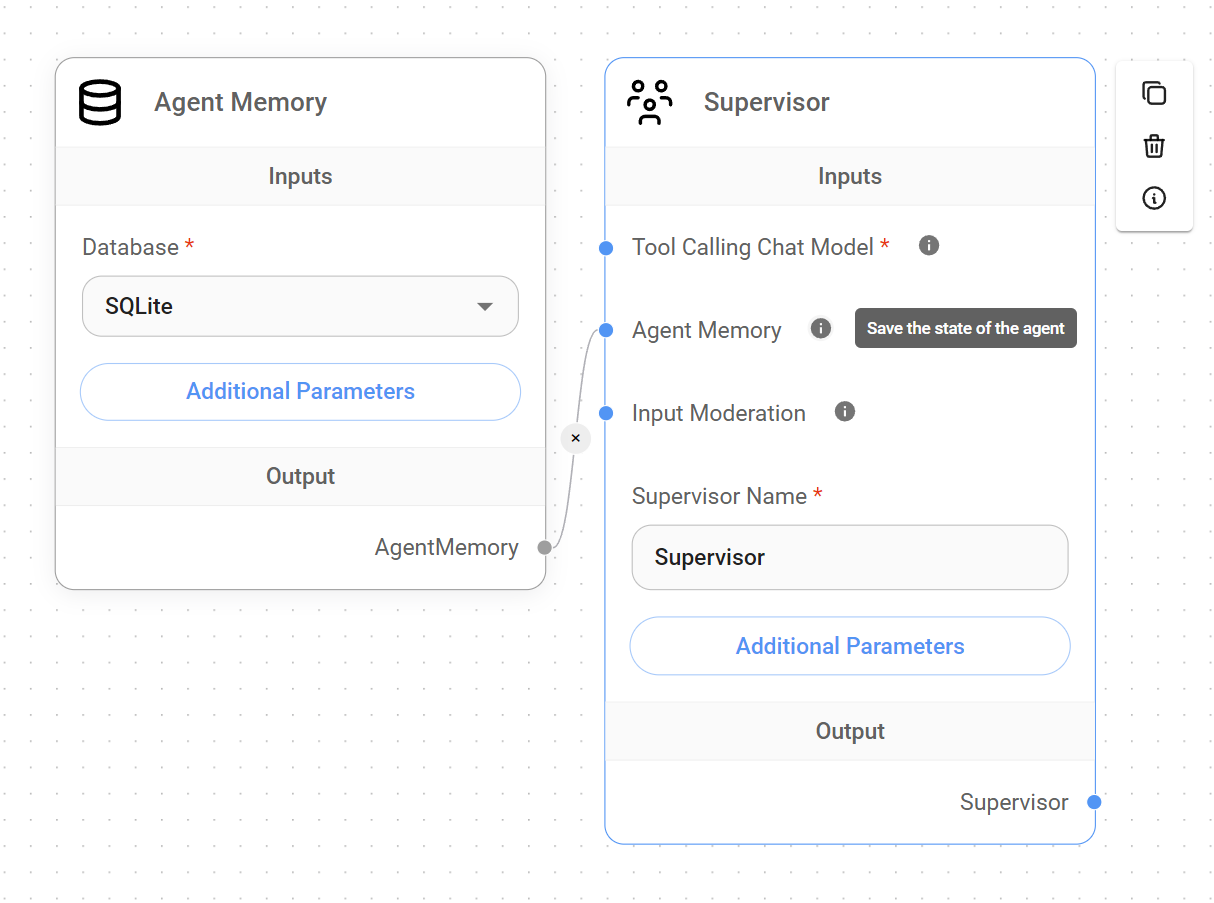1214x903 pixels.
Task: Click the Supervisor node people icon
Action: [649, 103]
